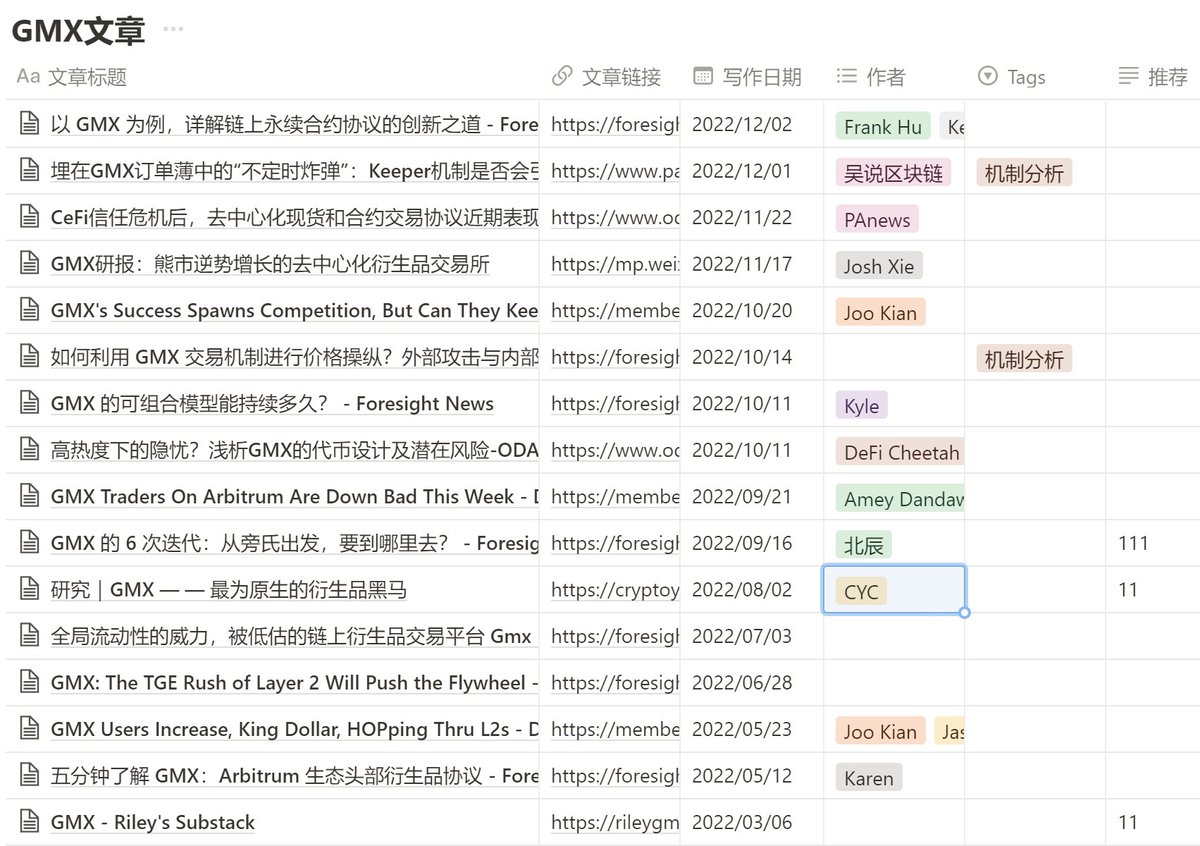
Task: Open article GMX 的可组合模型能持续多久
Action: point(272,404)
